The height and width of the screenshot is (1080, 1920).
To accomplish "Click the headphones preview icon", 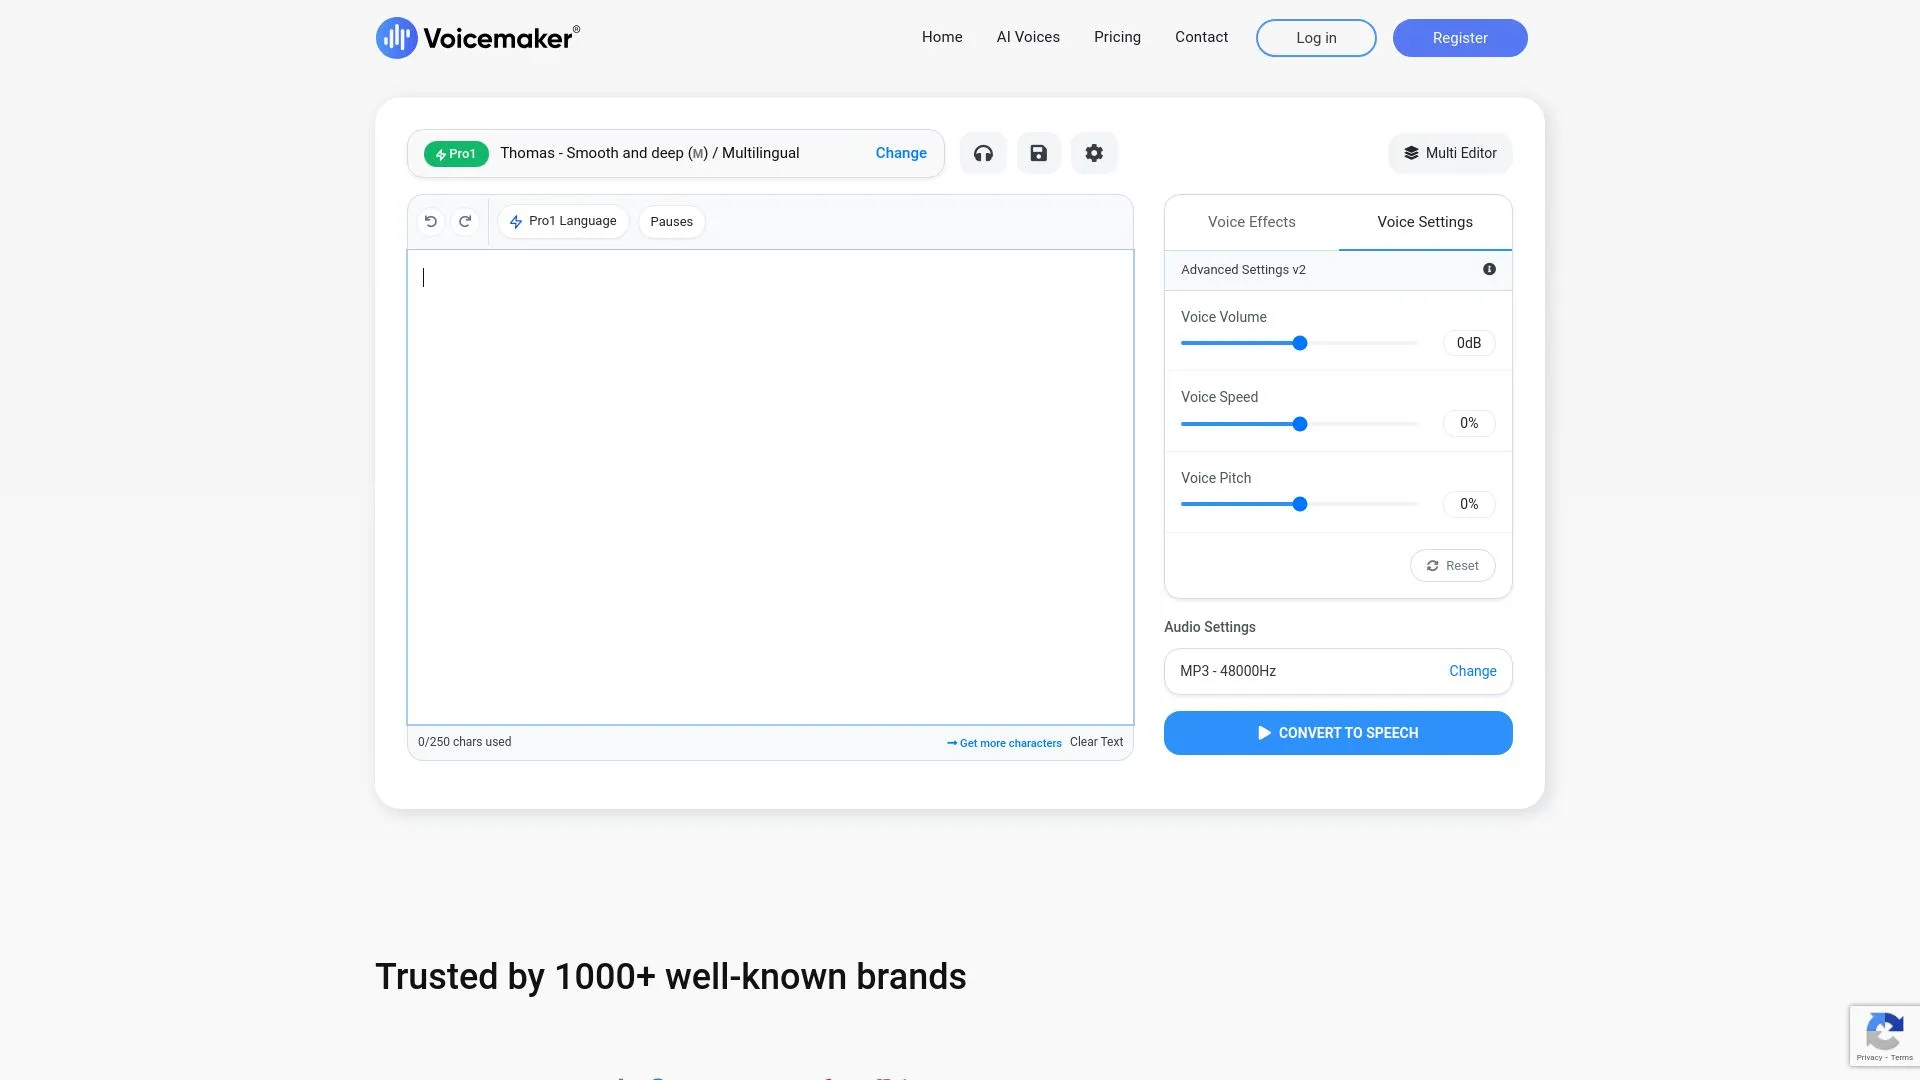I will click(983, 153).
